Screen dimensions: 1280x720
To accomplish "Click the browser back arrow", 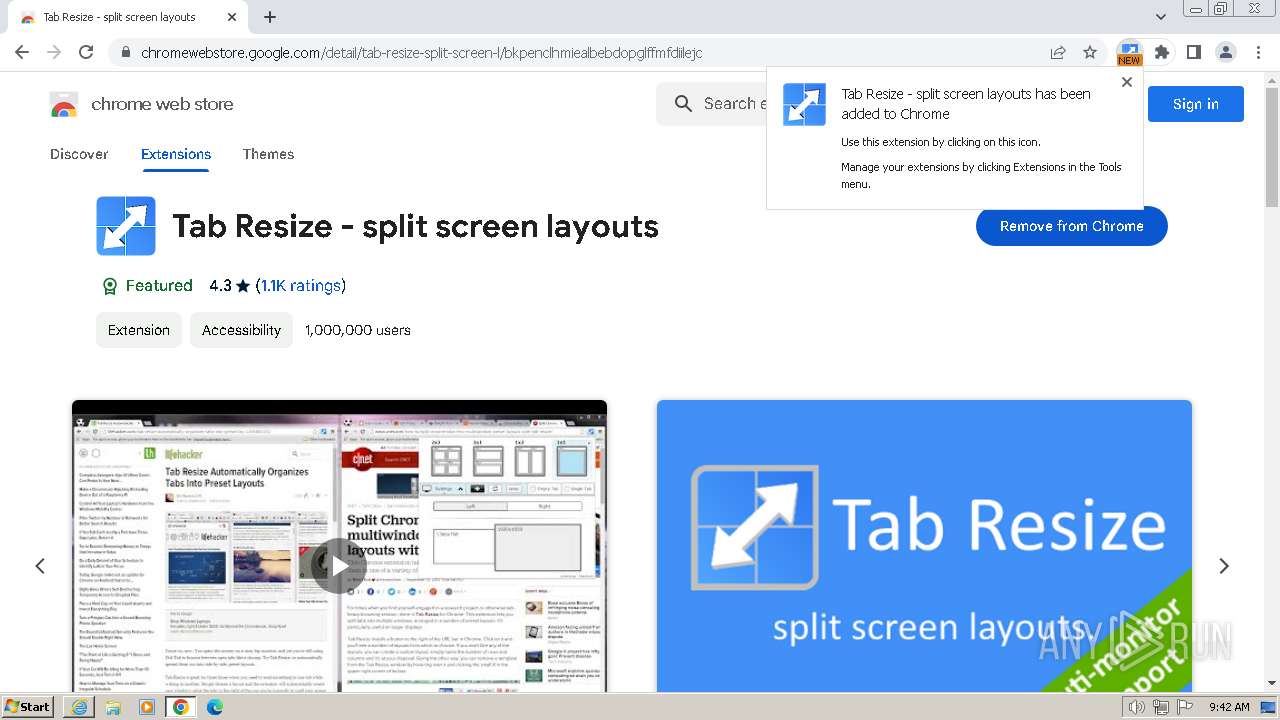I will (x=22, y=52).
